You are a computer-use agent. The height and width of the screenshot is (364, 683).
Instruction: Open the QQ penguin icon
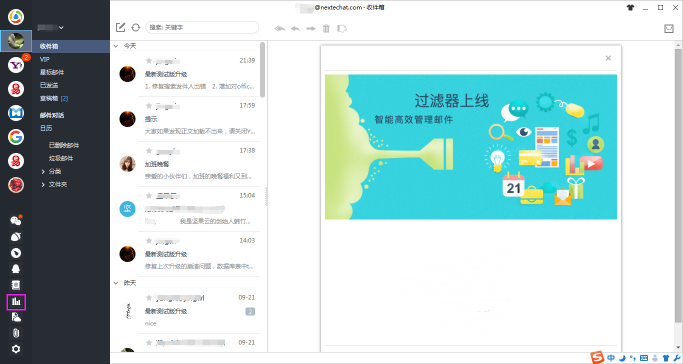(x=16, y=269)
